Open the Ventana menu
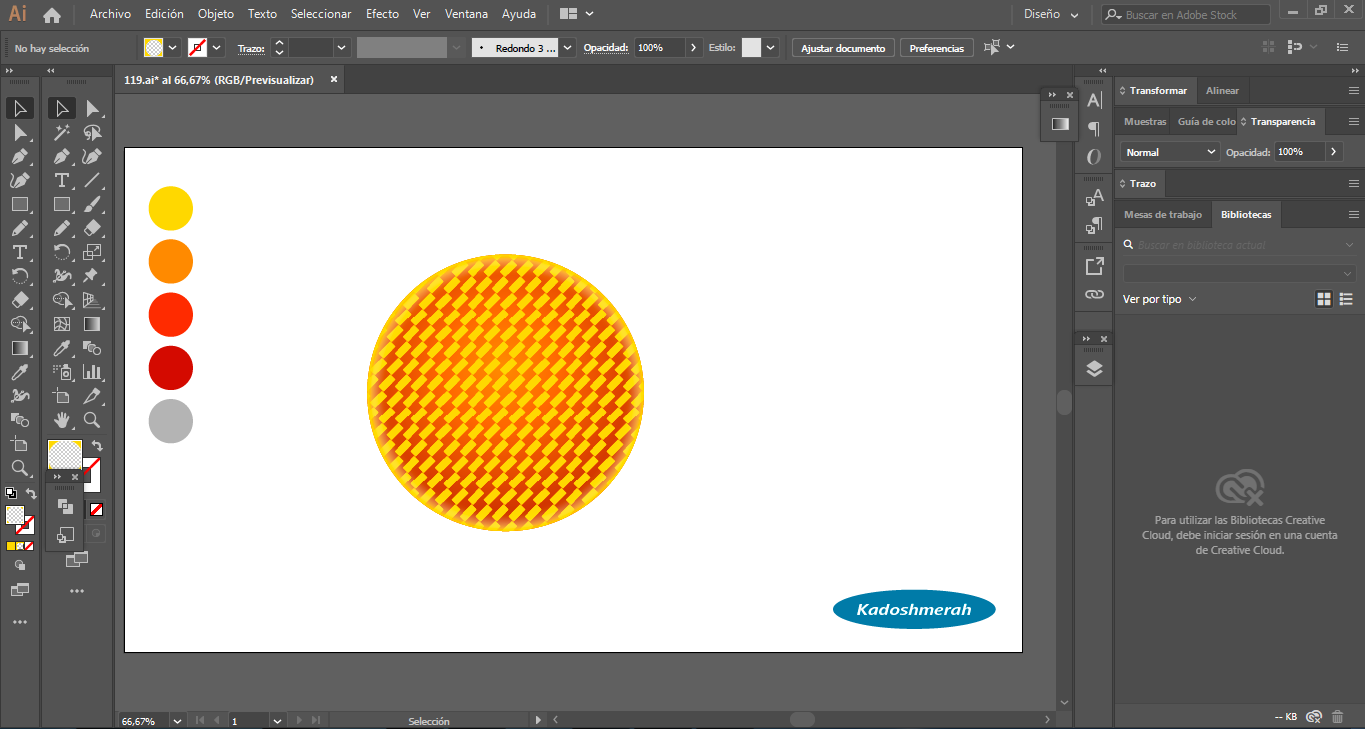Viewport: 1365px width, 729px height. tap(467, 15)
